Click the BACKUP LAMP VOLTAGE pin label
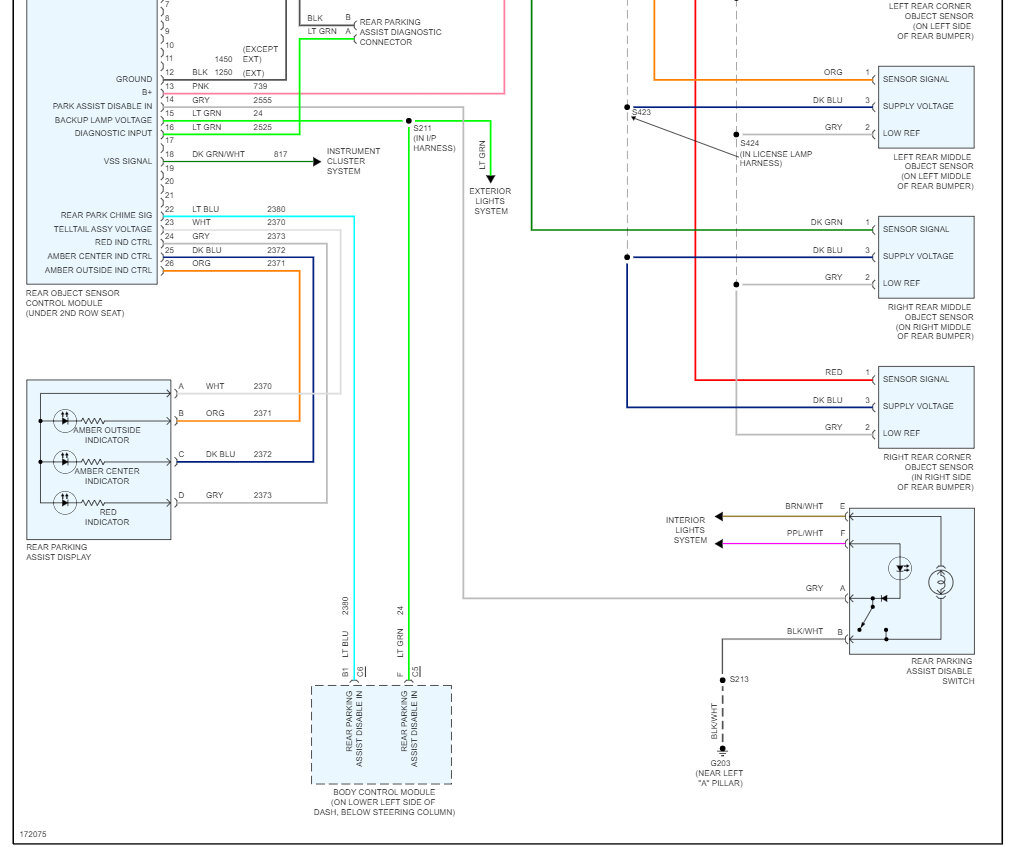Screen dimensions: 1014x851 coord(103,120)
